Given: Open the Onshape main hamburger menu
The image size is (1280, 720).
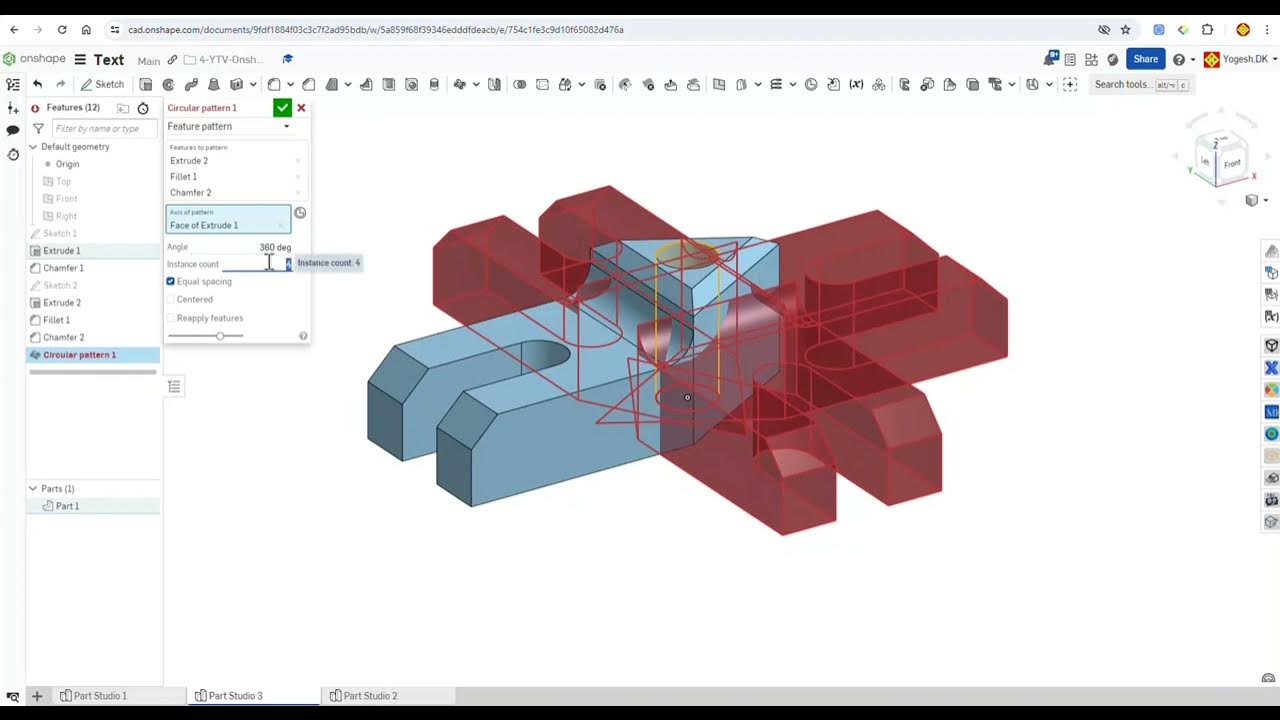Looking at the screenshot, I should tap(82, 60).
